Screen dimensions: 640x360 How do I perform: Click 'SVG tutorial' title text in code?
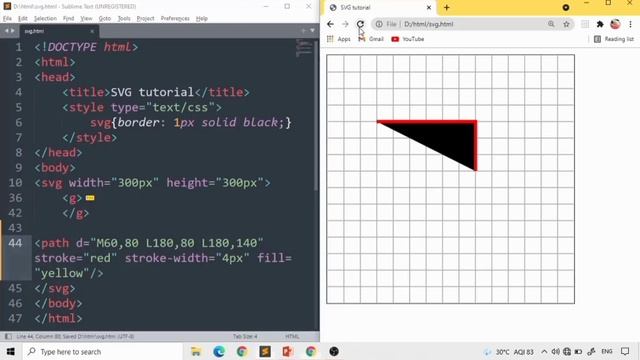(x=152, y=92)
